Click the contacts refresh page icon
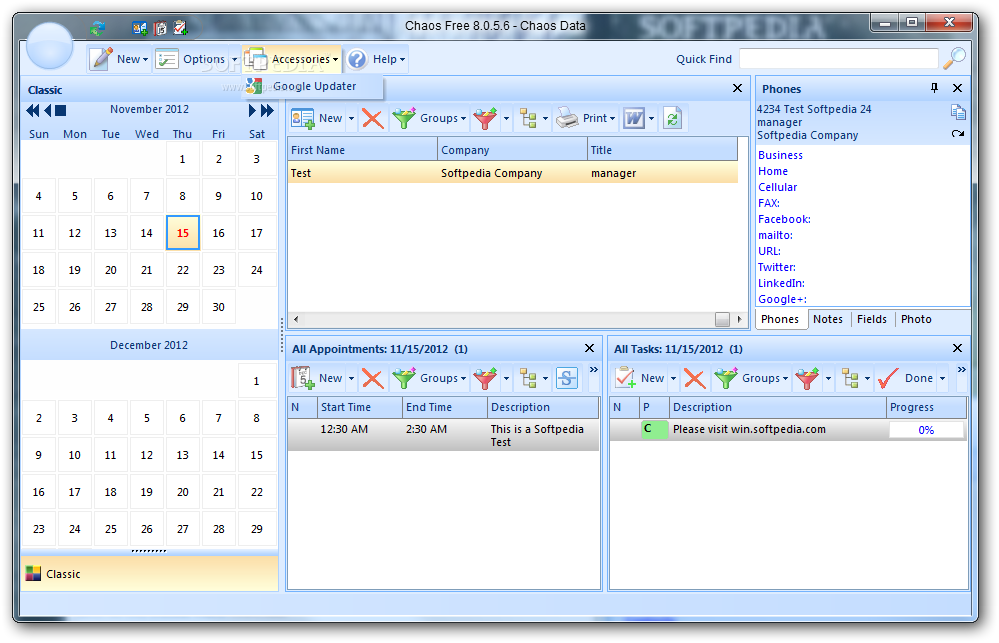This screenshot has width=999, height=643. [673, 119]
